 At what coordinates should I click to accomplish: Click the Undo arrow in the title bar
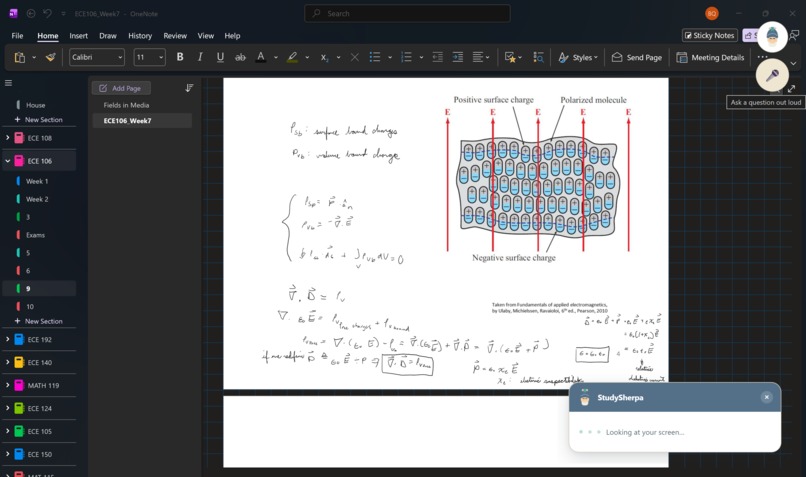point(47,13)
